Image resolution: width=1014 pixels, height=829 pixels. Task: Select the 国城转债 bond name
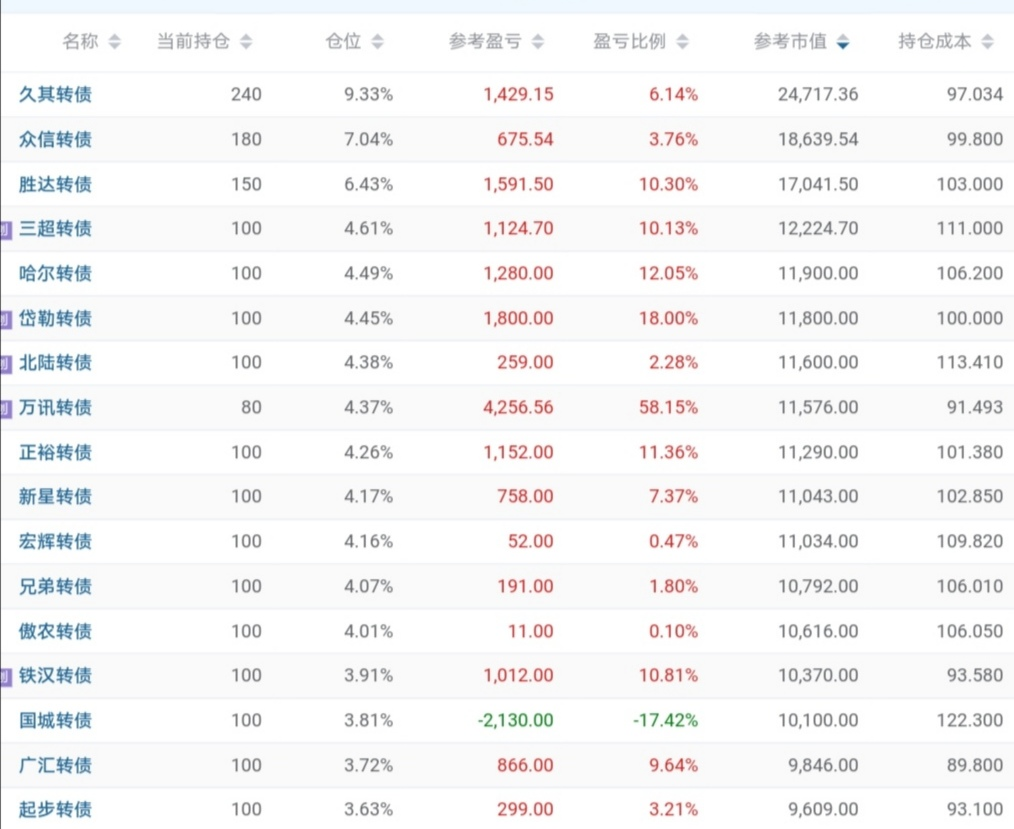[56, 720]
